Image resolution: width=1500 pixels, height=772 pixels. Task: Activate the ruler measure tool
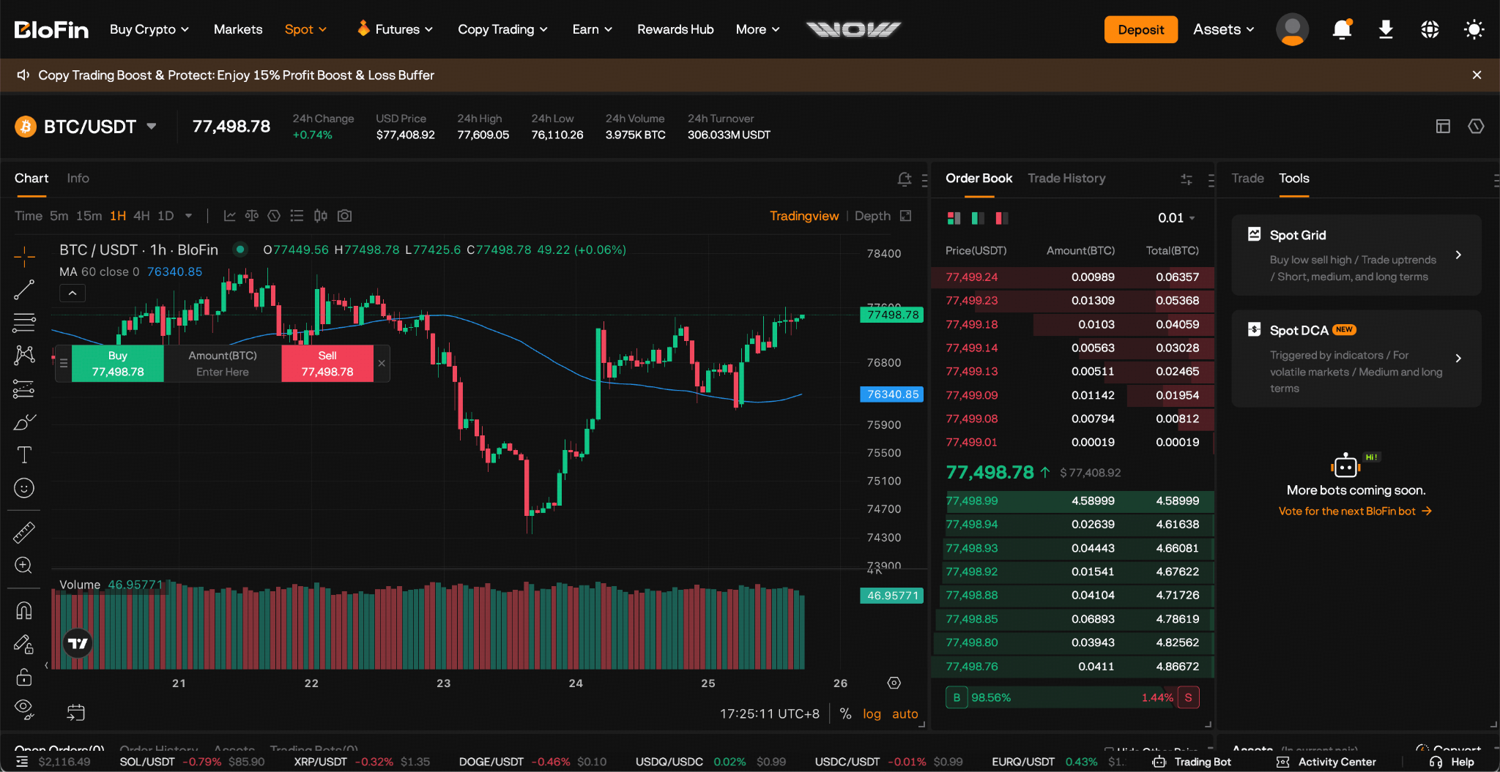(24, 532)
